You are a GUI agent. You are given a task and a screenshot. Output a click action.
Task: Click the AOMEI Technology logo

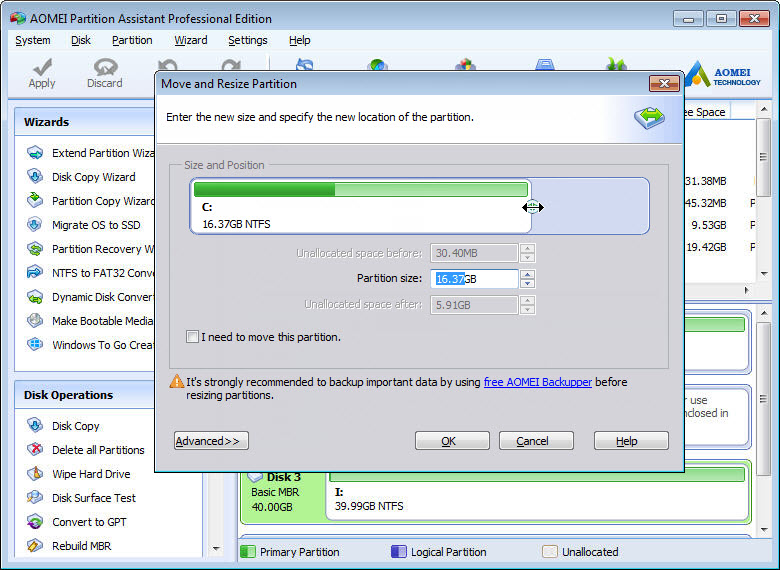[724, 75]
